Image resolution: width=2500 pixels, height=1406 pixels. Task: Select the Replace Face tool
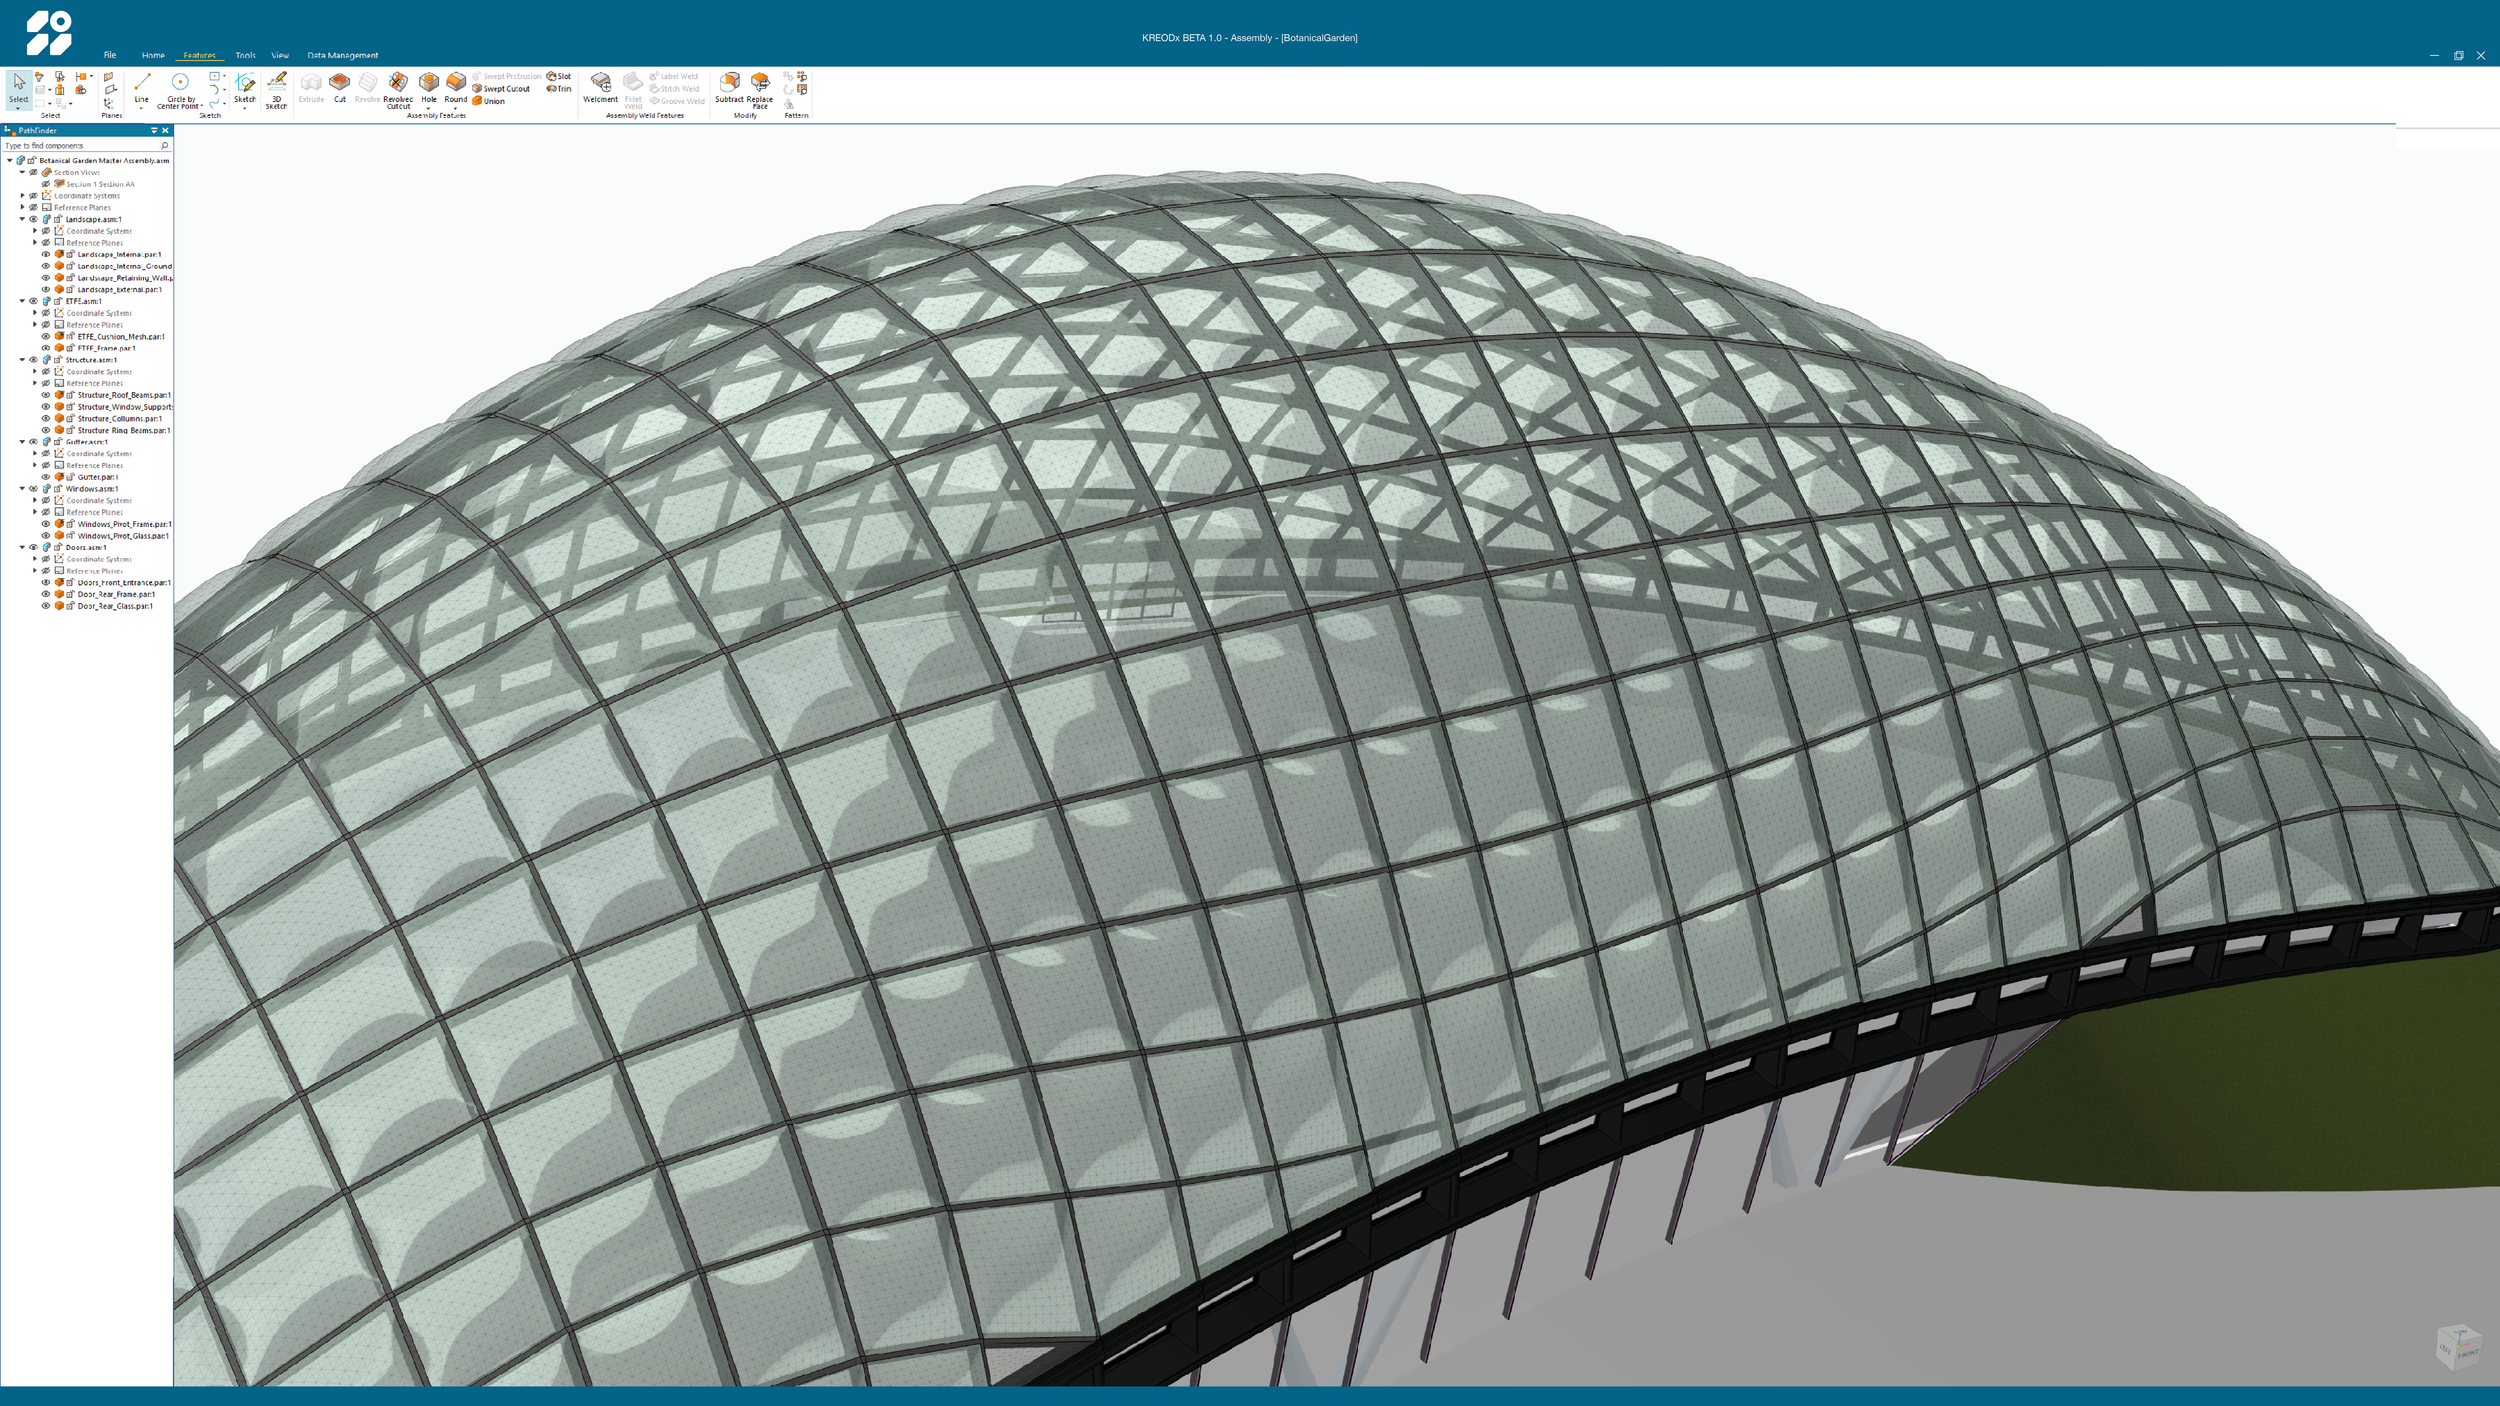pyautogui.click(x=760, y=86)
